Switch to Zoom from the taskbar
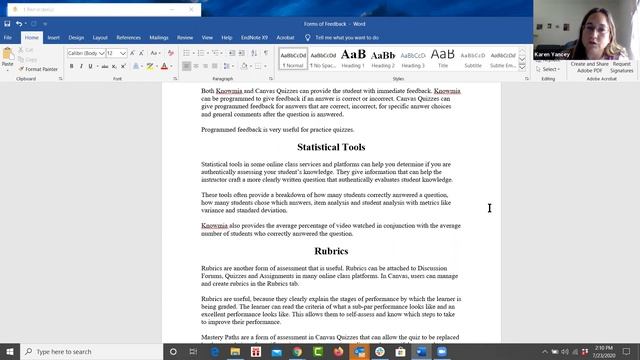This screenshot has height=360, width=640. (442, 351)
